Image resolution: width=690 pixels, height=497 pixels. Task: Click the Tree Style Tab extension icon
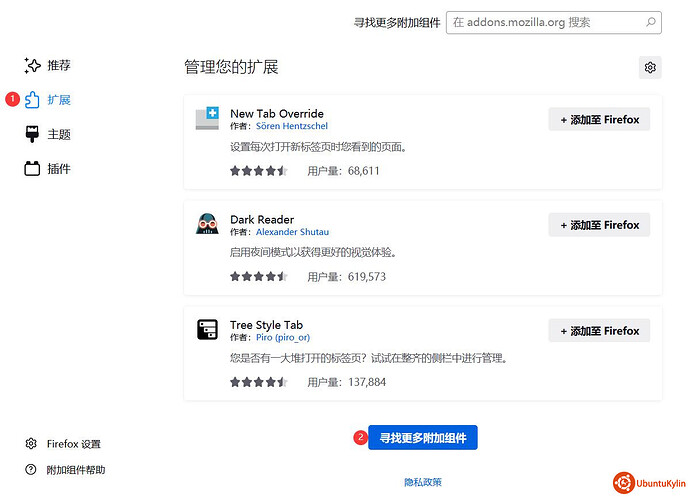tap(207, 329)
